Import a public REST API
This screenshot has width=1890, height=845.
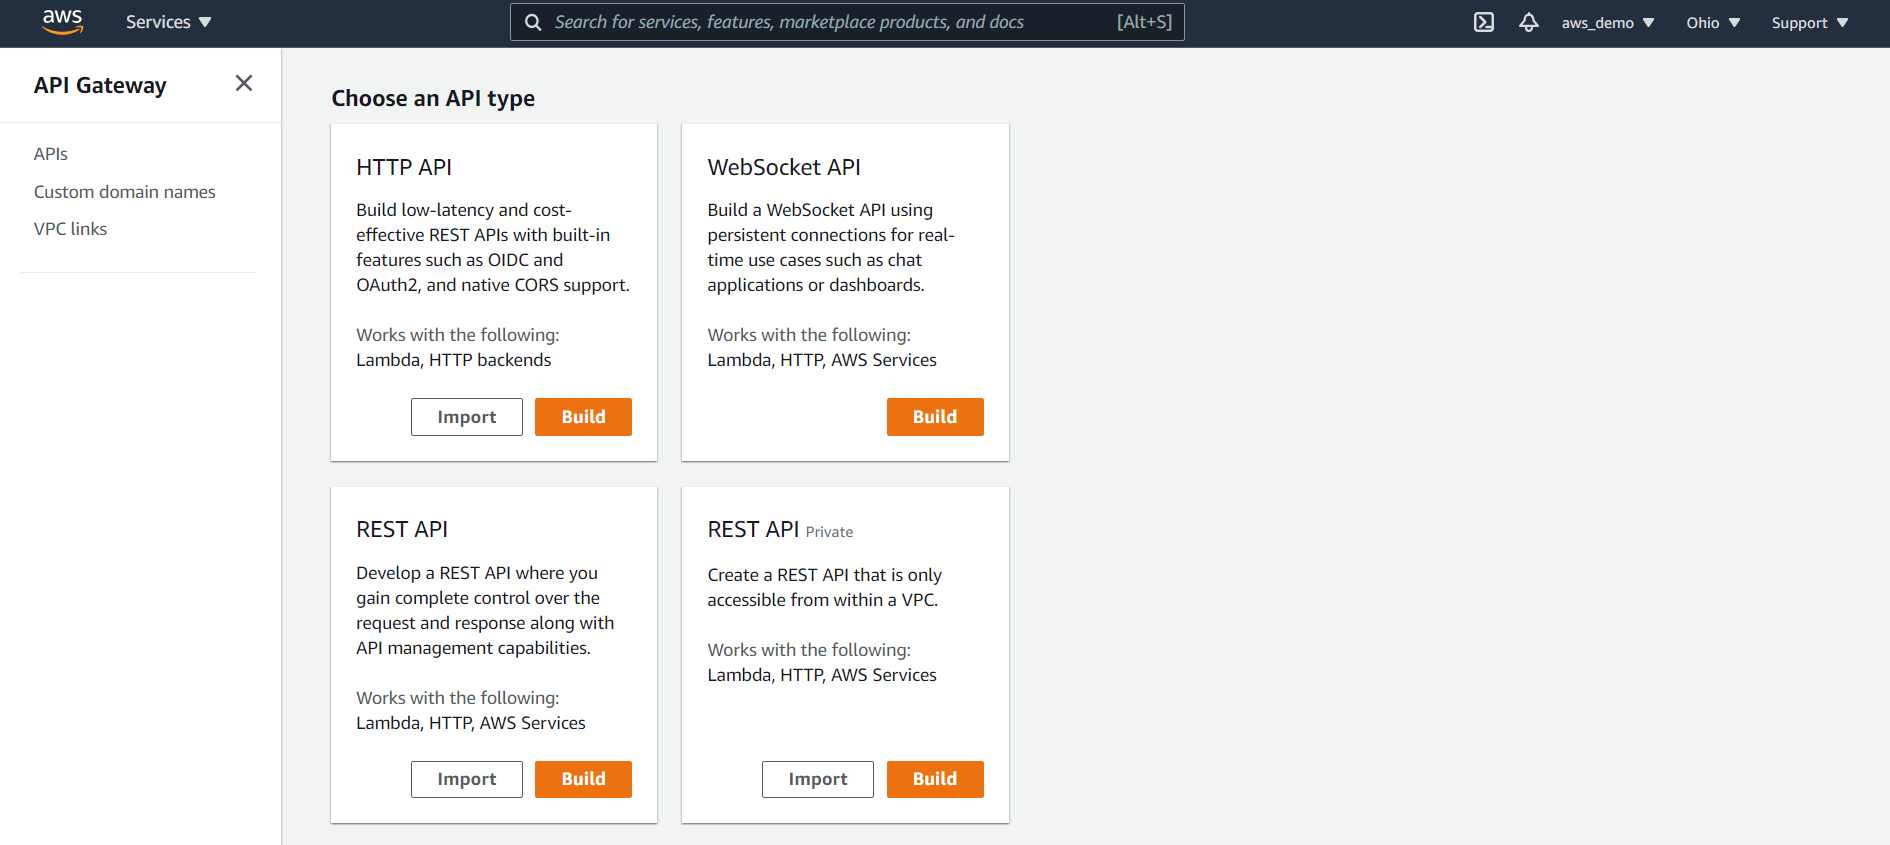coord(466,779)
